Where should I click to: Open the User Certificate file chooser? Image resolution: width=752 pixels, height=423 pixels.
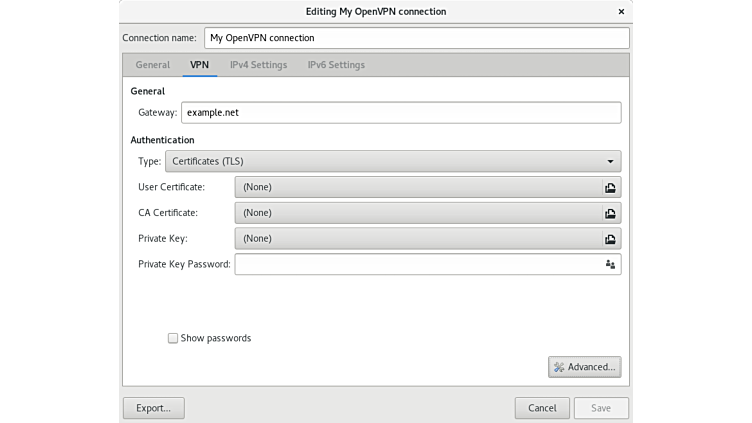pos(417,187)
